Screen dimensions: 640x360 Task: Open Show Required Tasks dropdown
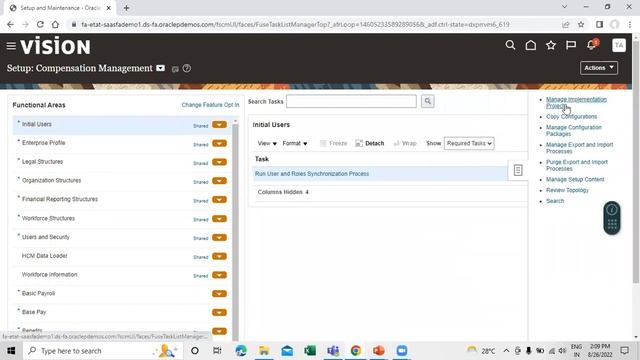pos(469,143)
